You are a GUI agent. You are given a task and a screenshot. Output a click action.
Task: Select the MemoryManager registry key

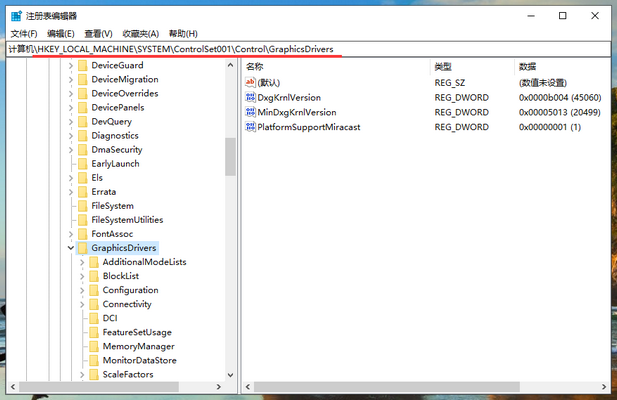point(138,346)
